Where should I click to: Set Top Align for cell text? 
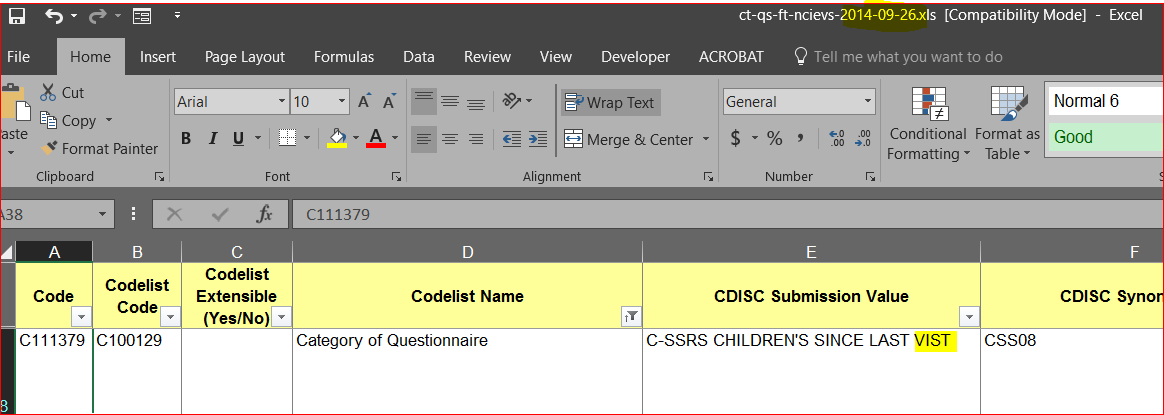pos(424,101)
